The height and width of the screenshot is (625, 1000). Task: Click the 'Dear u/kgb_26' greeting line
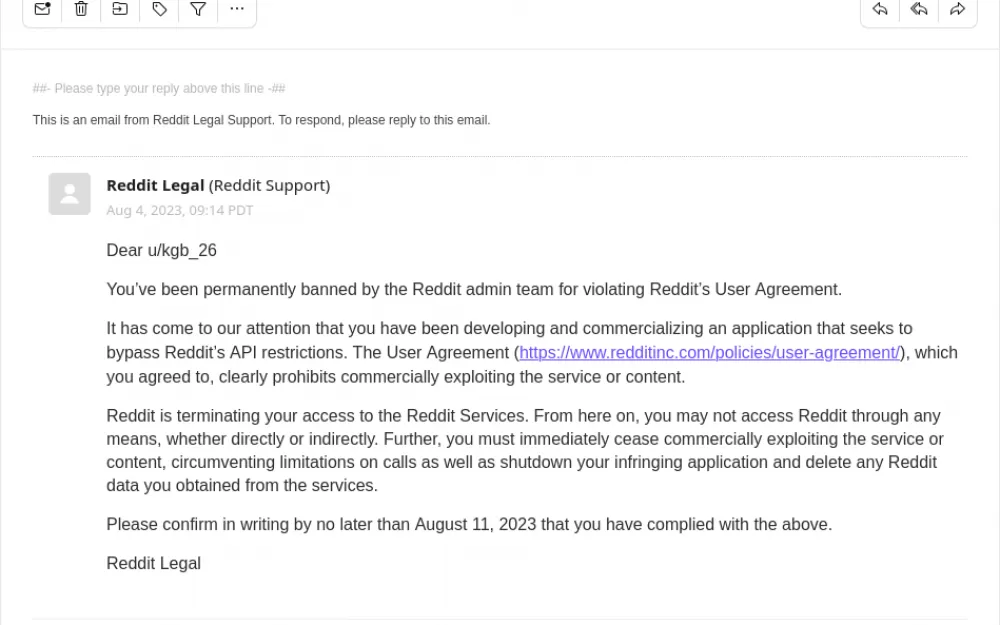point(162,250)
